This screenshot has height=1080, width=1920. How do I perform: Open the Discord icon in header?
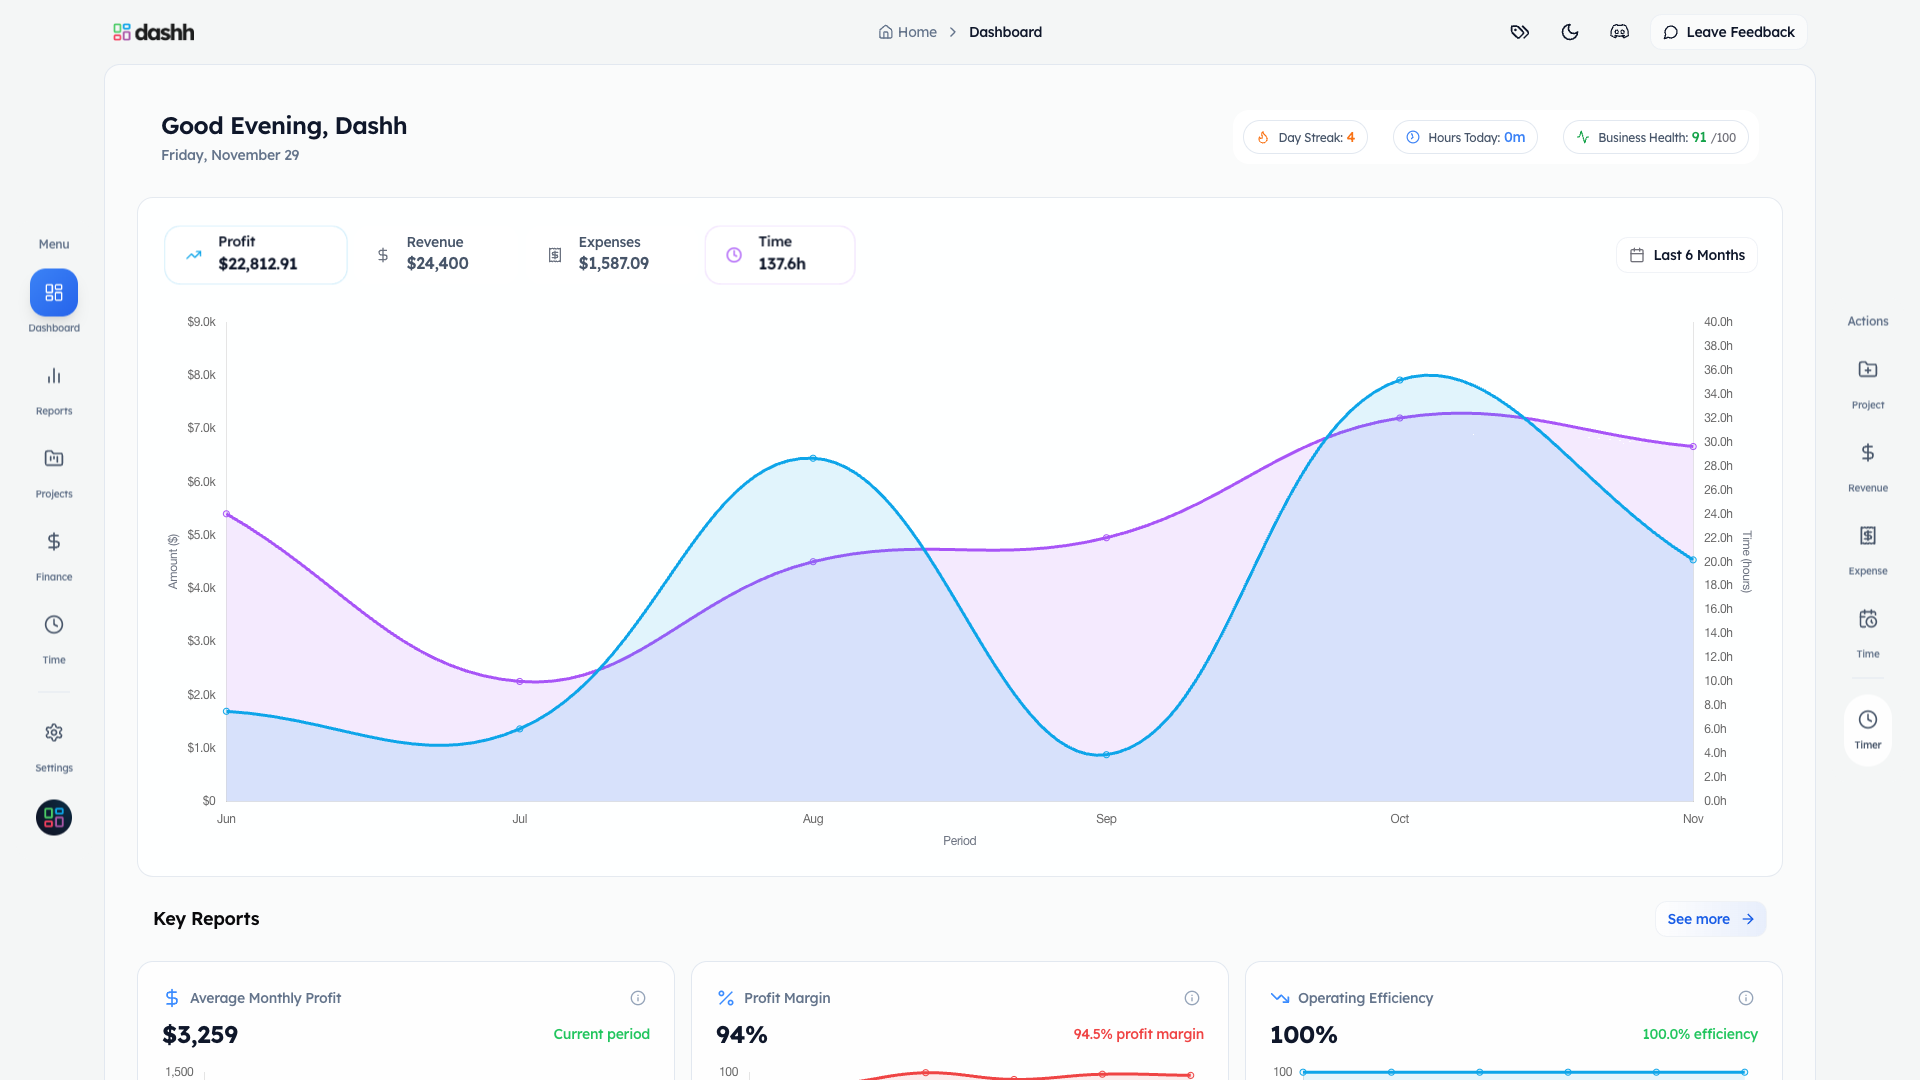click(x=1620, y=32)
